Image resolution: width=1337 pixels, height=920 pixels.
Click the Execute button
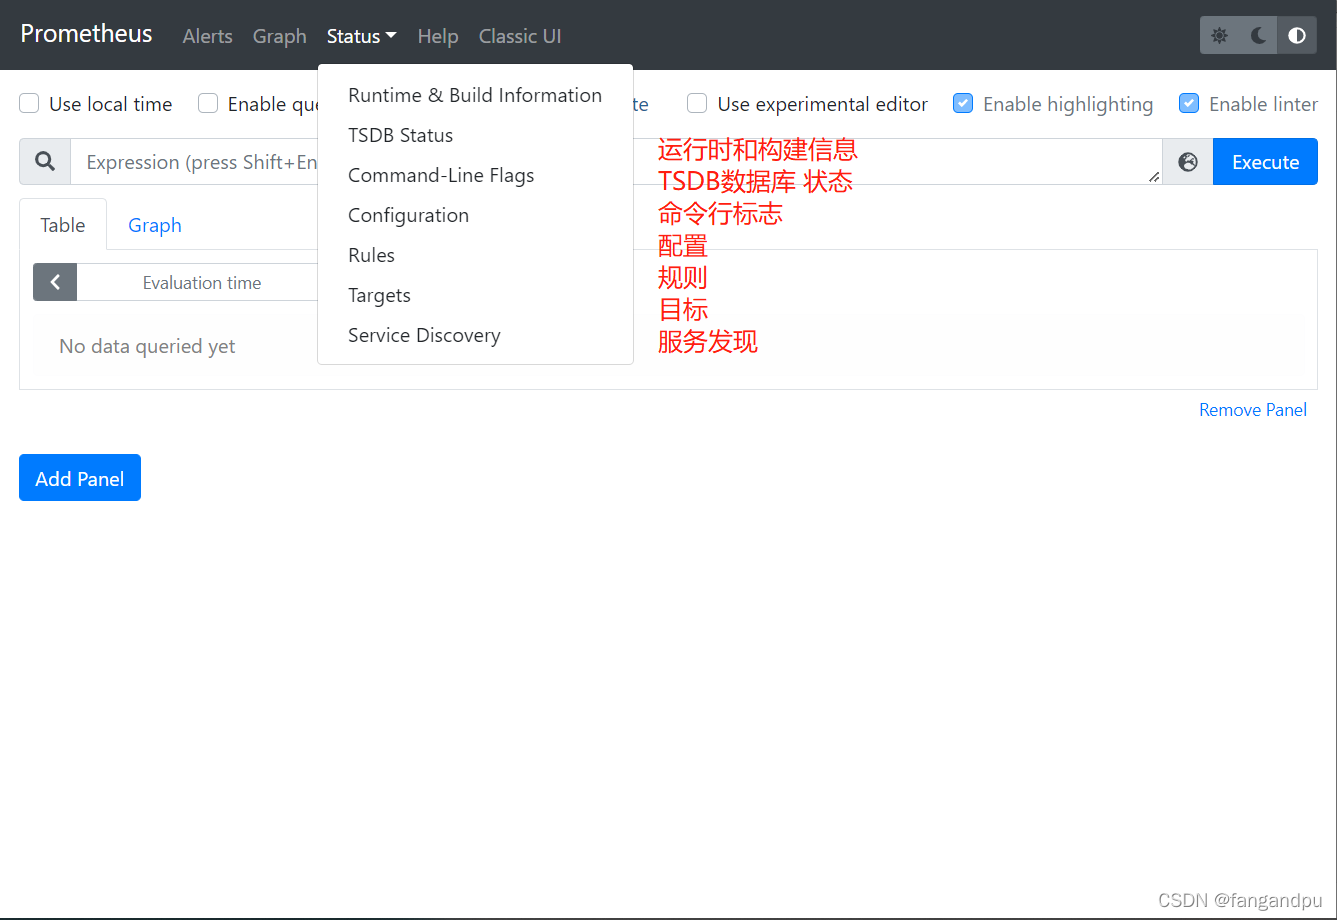[1265, 162]
